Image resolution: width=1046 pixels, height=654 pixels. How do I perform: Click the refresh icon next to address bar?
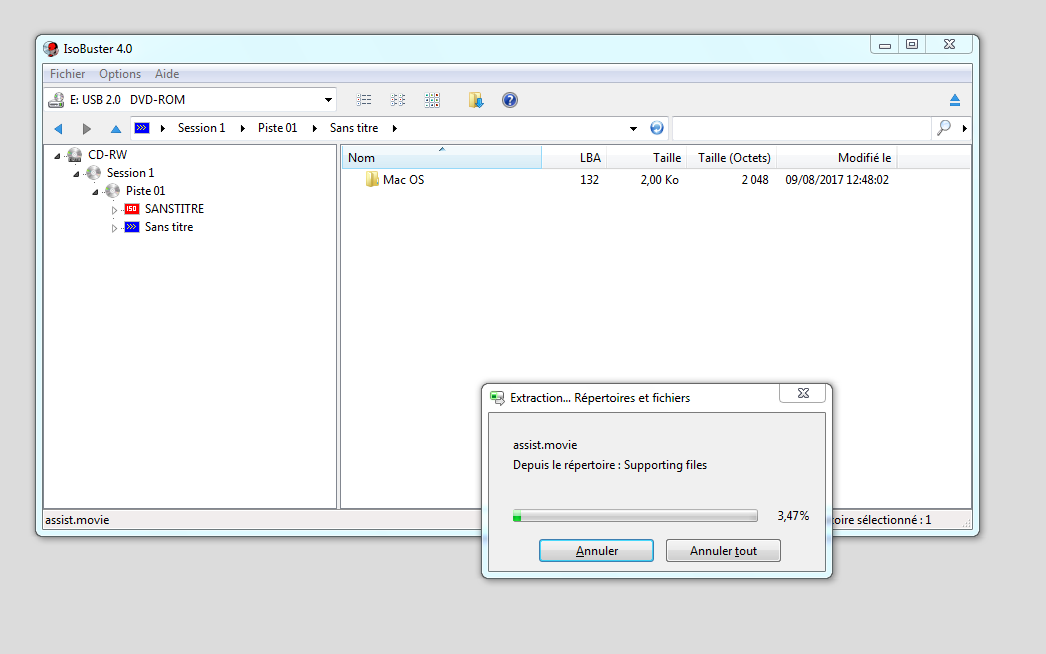click(x=657, y=128)
